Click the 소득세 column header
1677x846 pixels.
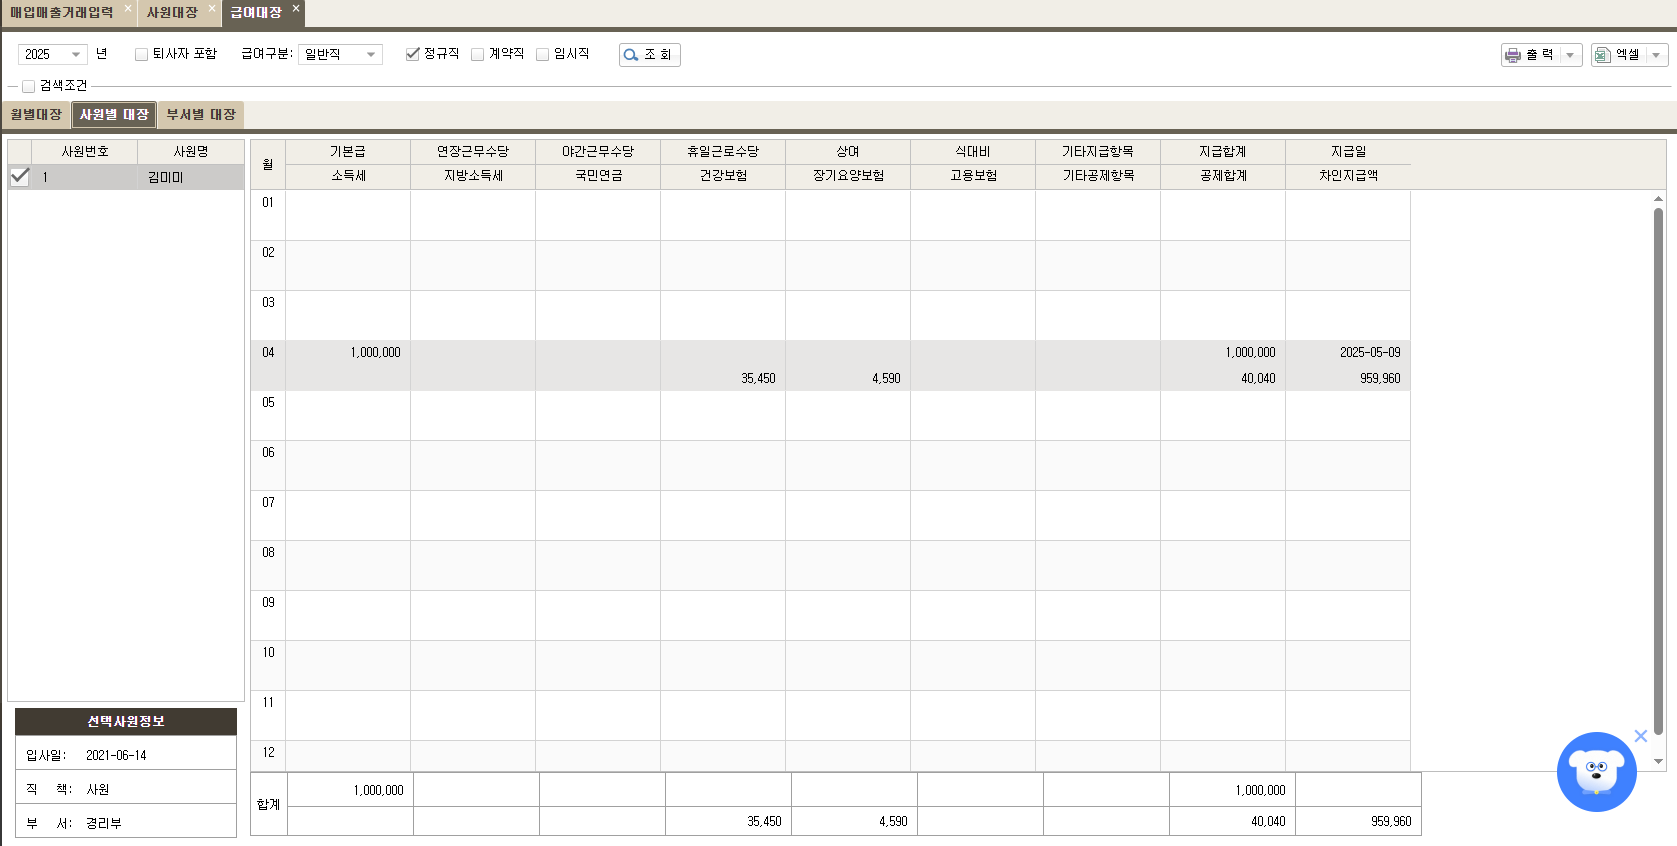348,176
